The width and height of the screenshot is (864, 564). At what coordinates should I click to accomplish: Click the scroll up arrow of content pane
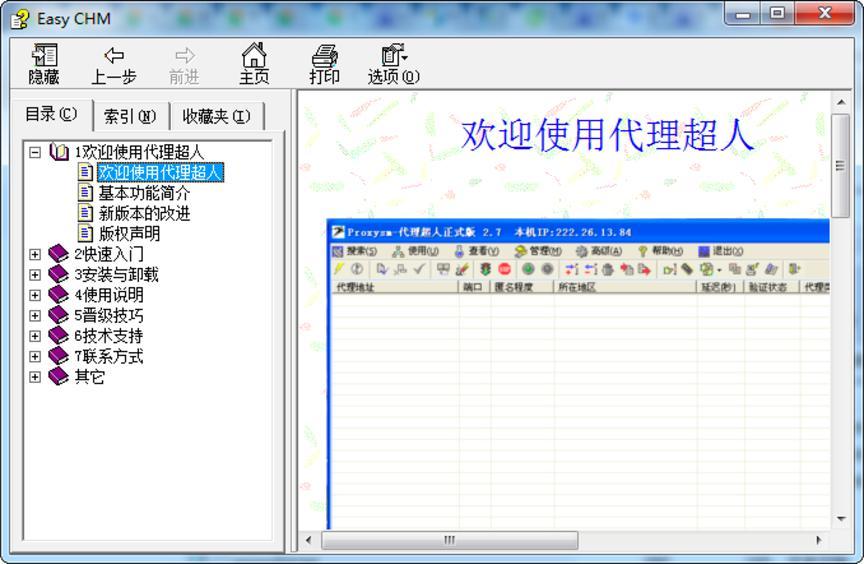tap(840, 102)
